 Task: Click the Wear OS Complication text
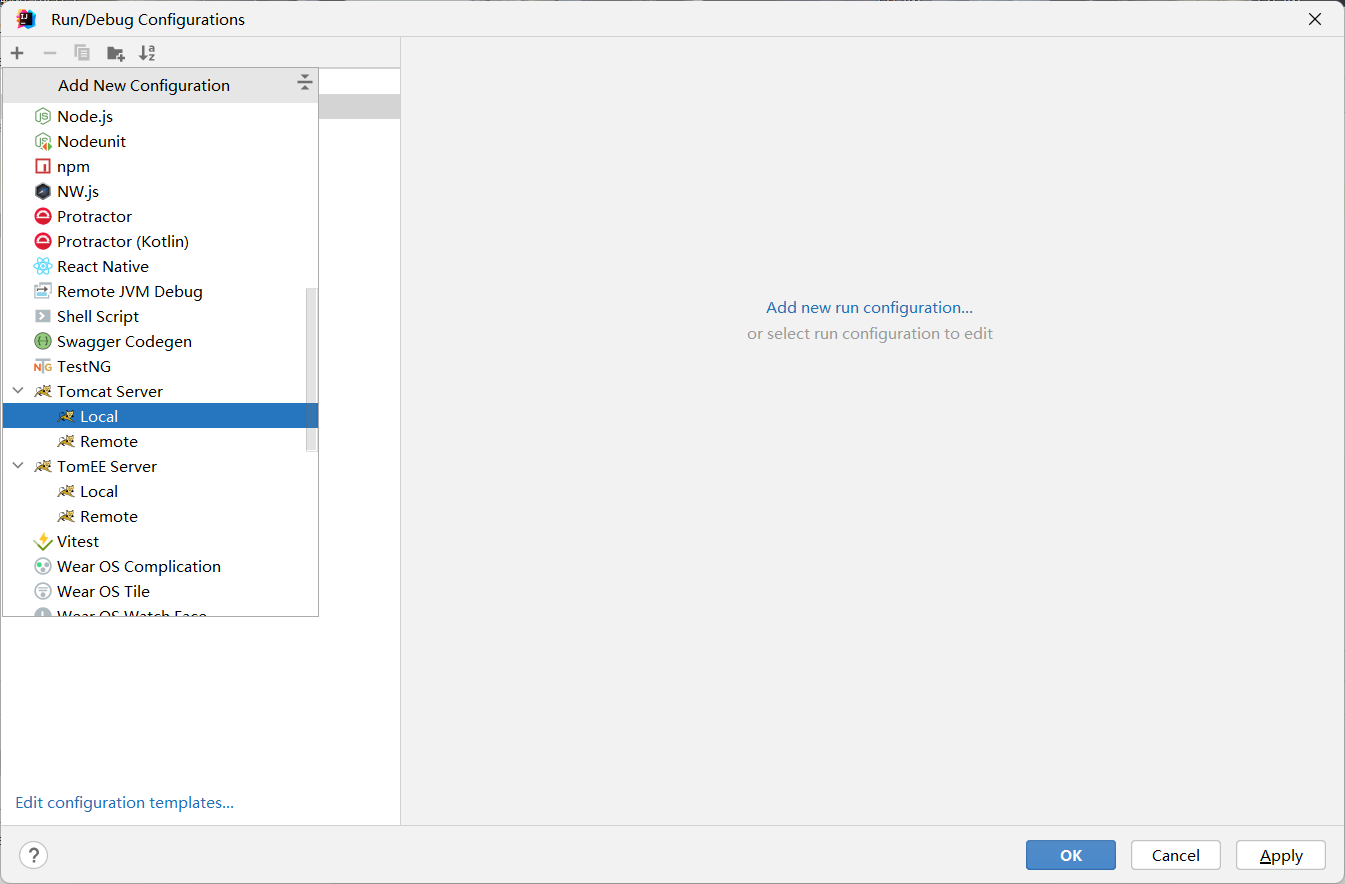pos(139,566)
